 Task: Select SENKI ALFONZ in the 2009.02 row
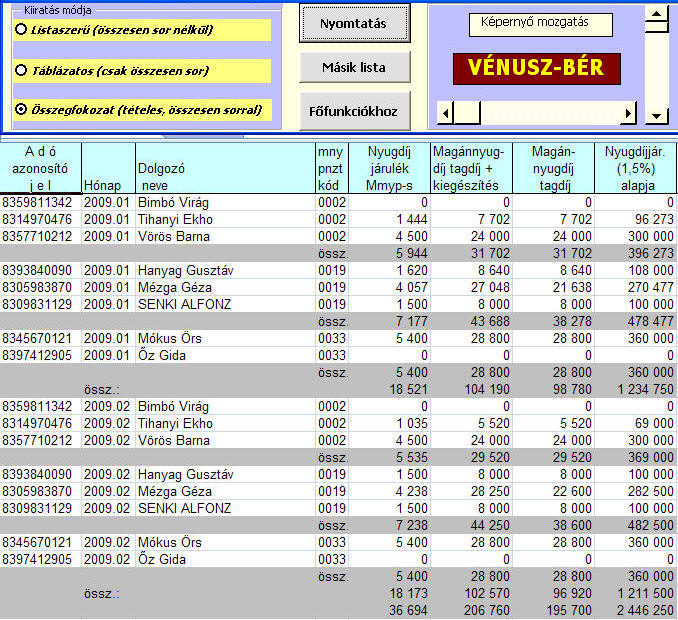[184, 508]
